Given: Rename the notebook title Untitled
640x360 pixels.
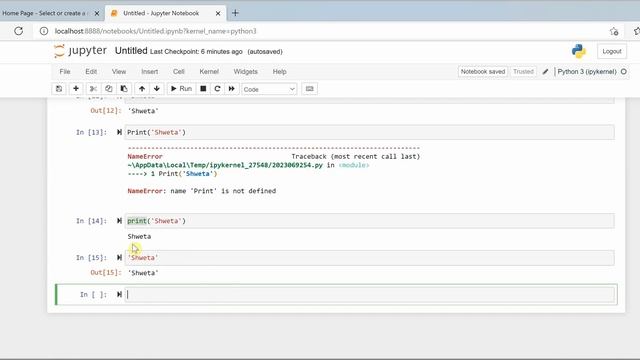Looking at the screenshot, I should (x=131, y=51).
